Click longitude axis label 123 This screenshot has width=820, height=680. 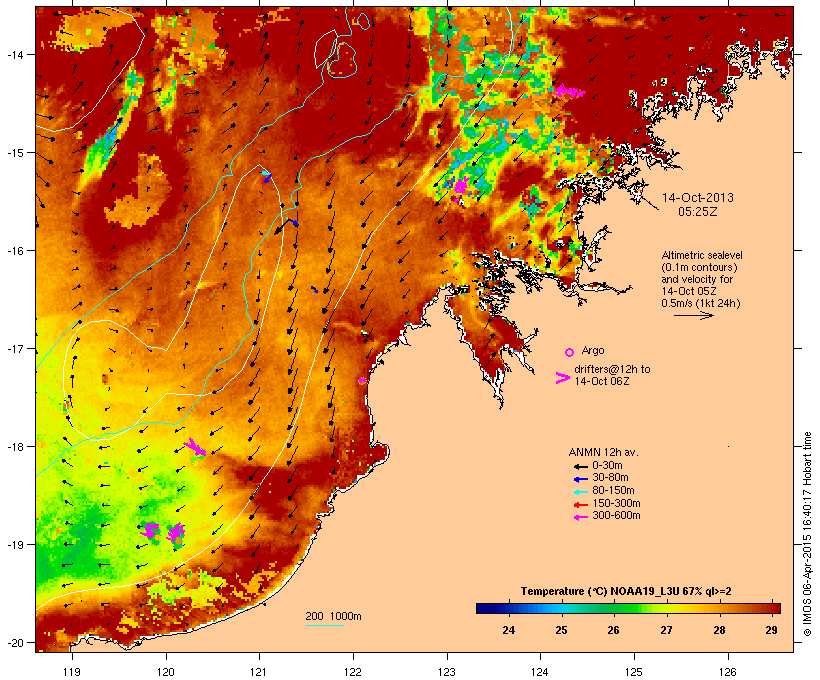[447, 672]
